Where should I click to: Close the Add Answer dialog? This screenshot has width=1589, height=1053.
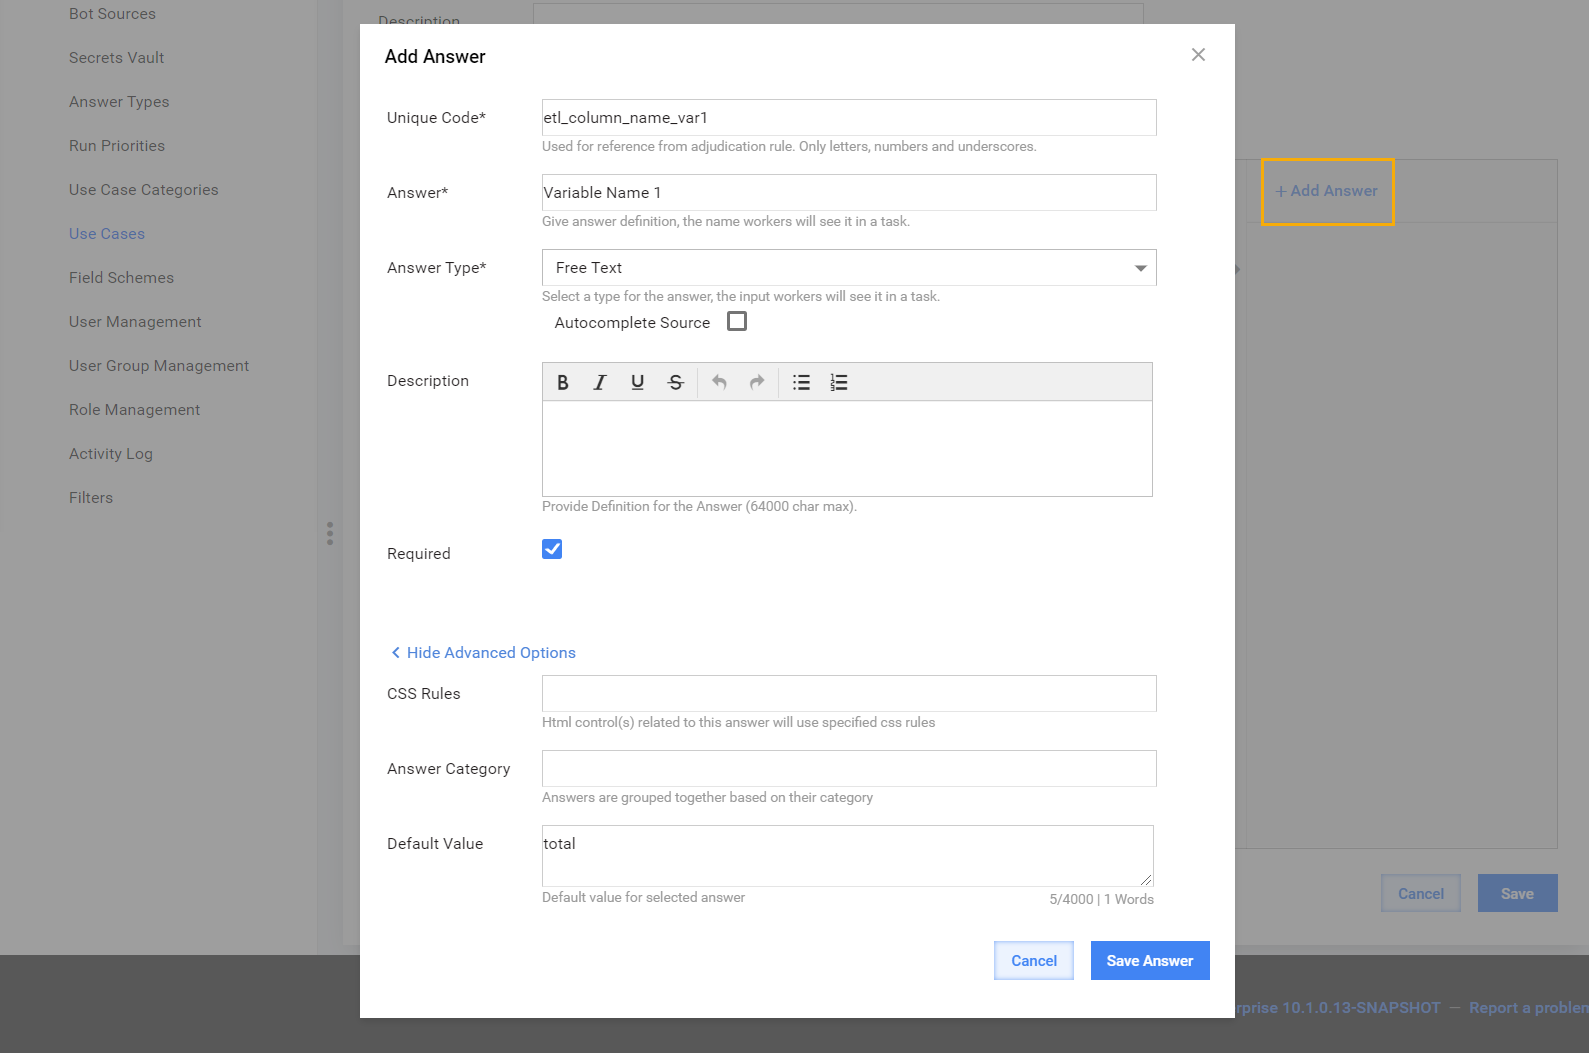coord(1198,55)
